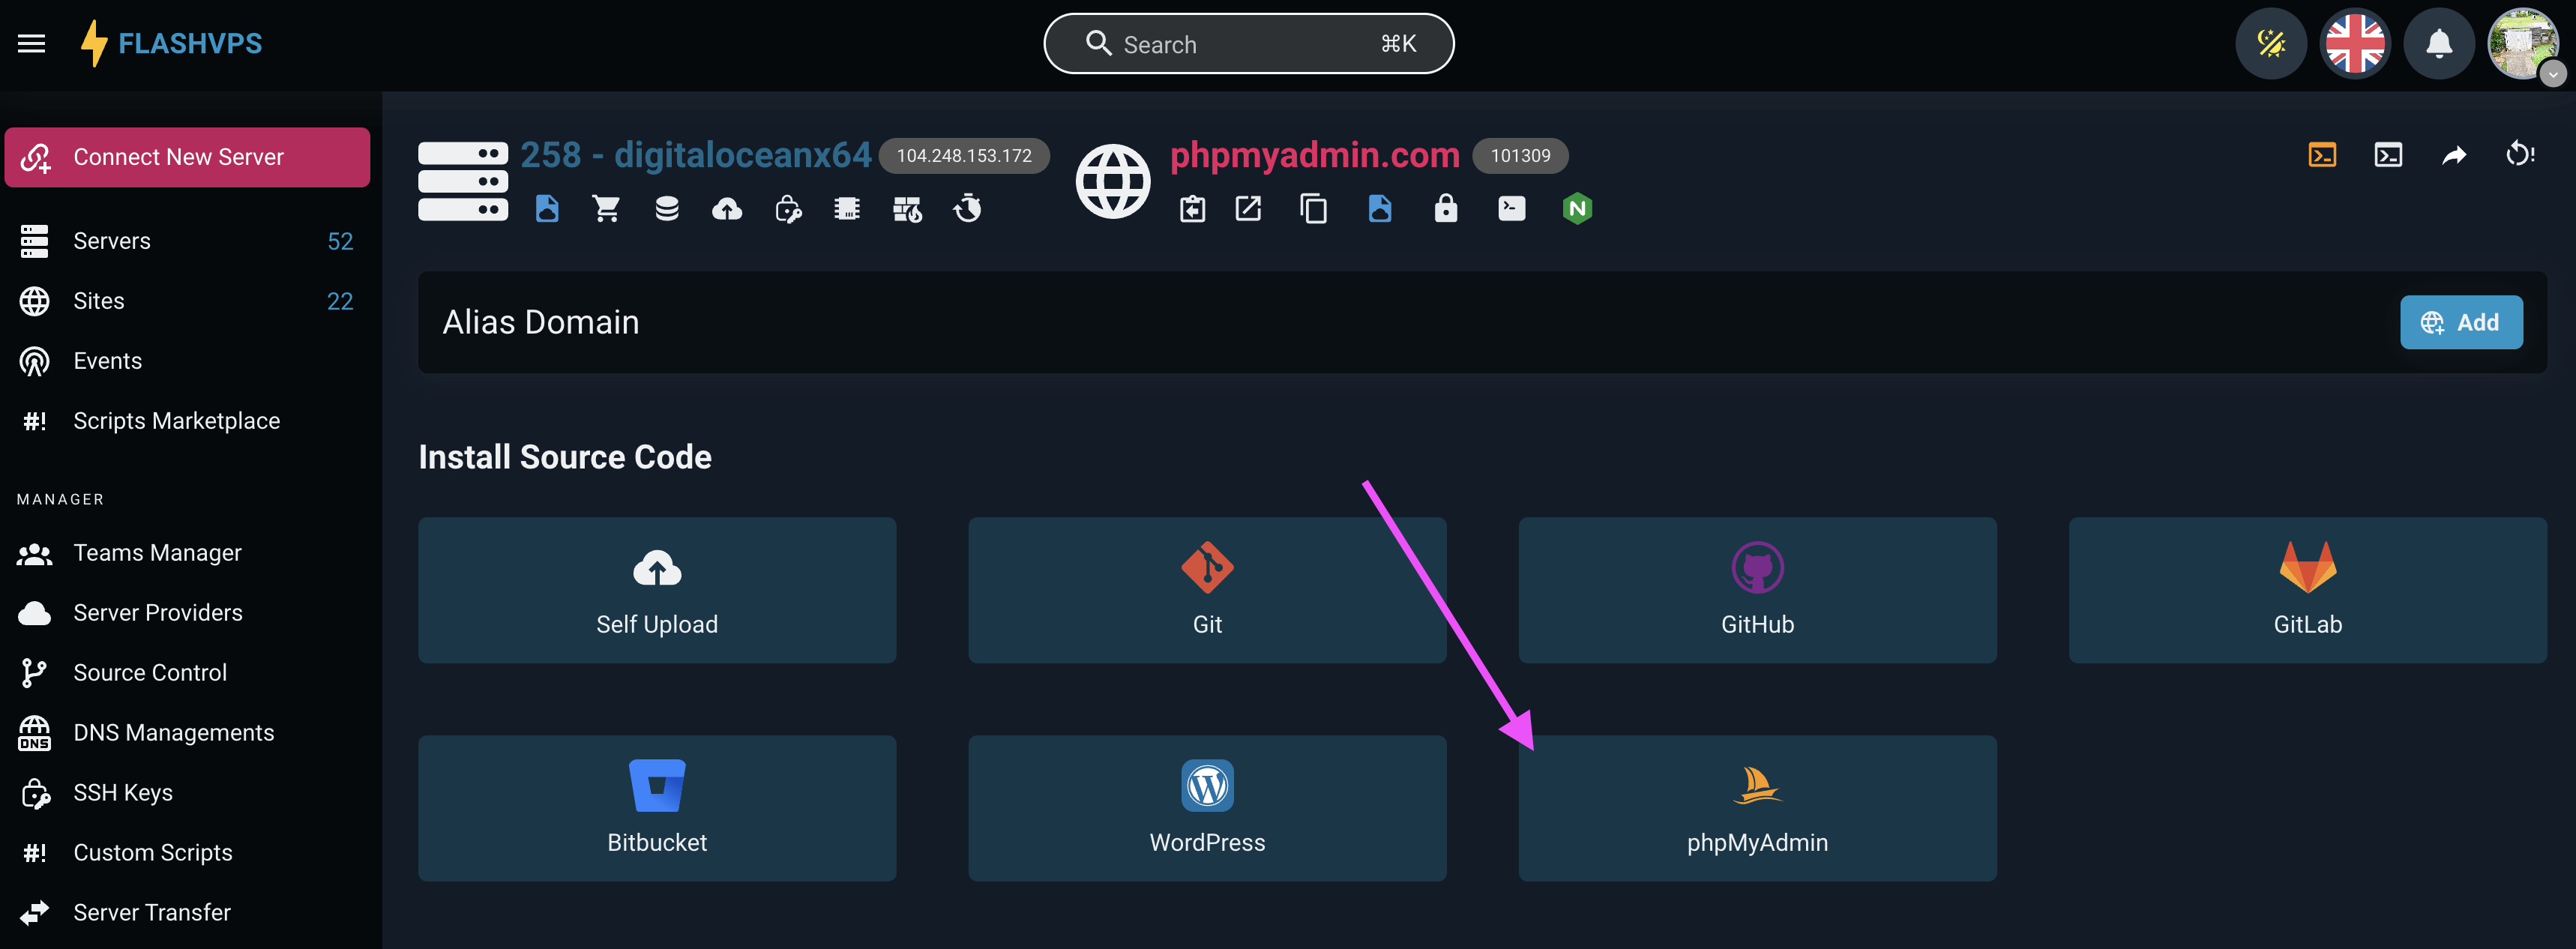2576x949 pixels.
Task: Open the notifications bell
Action: 2439,44
